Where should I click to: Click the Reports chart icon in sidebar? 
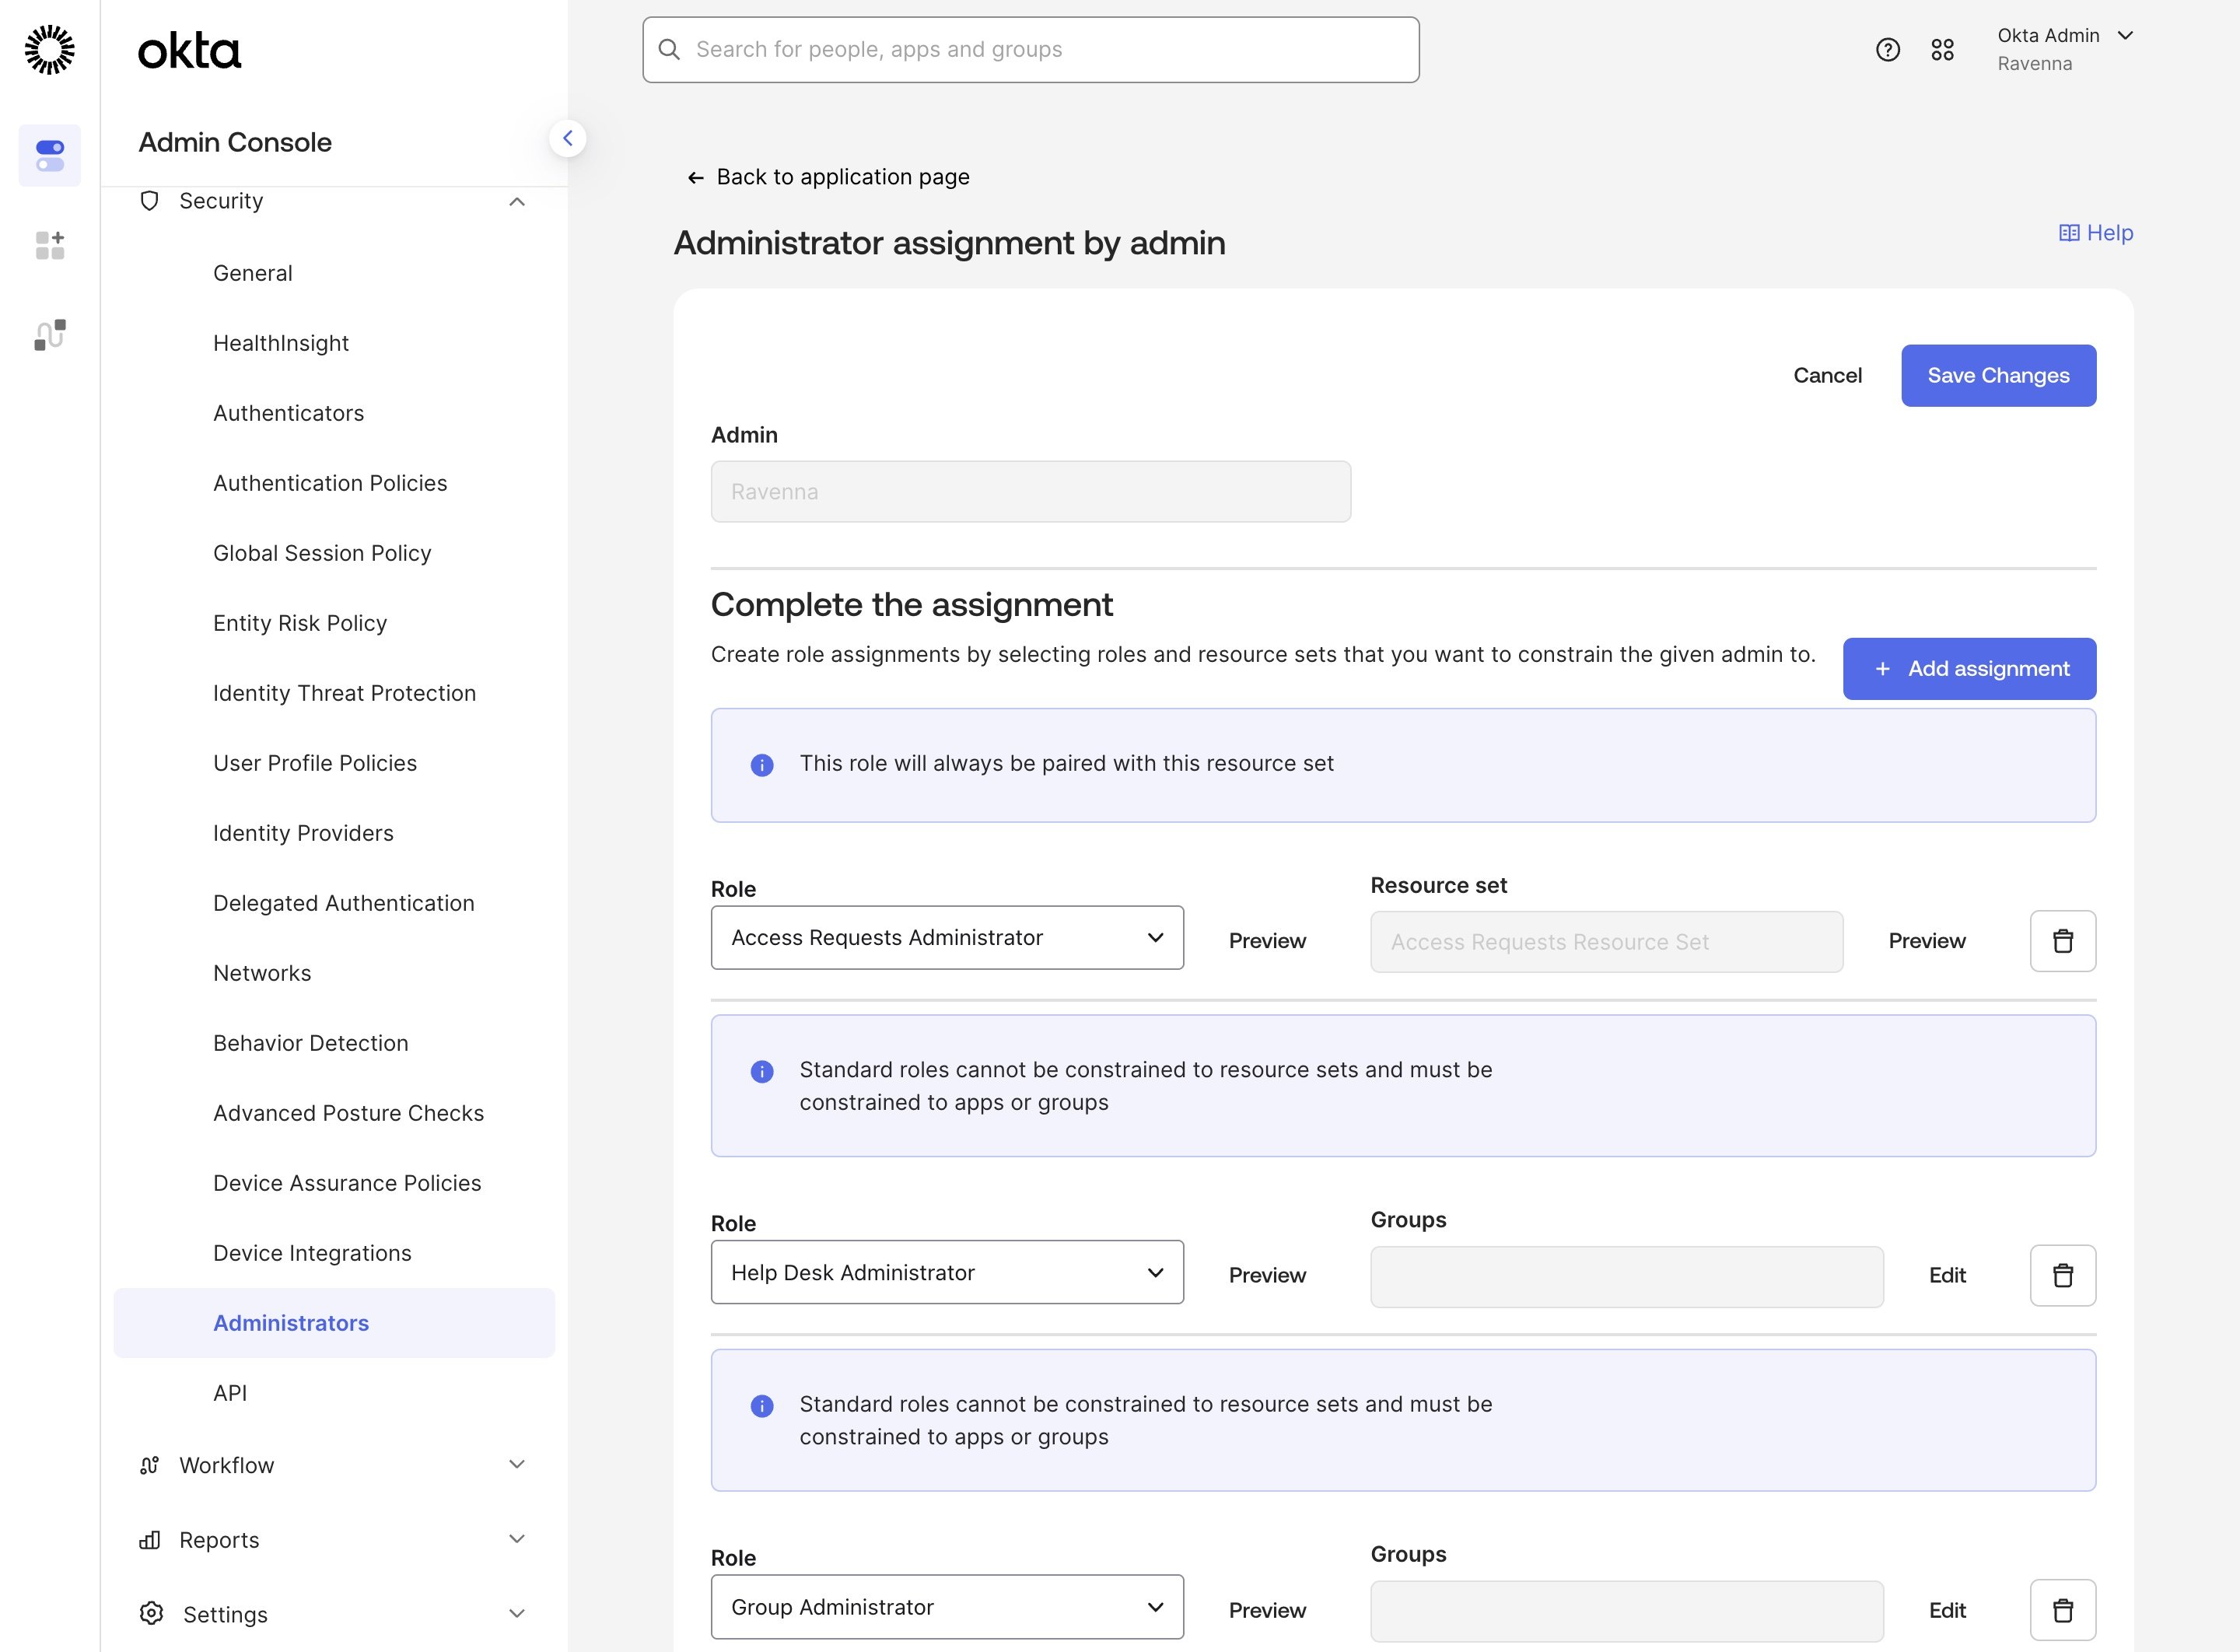click(x=150, y=1540)
